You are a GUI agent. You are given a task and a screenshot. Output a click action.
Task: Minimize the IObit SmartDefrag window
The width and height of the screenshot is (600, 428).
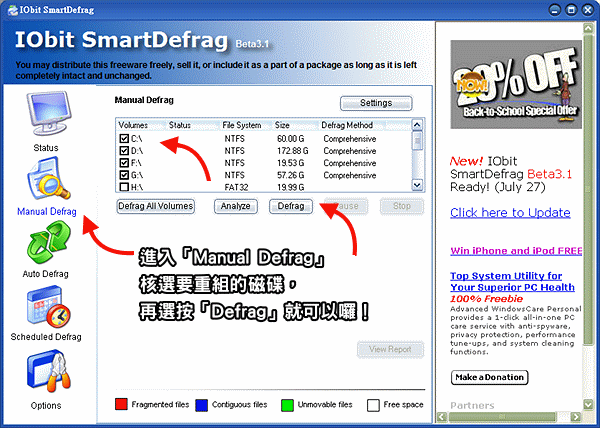point(555,10)
